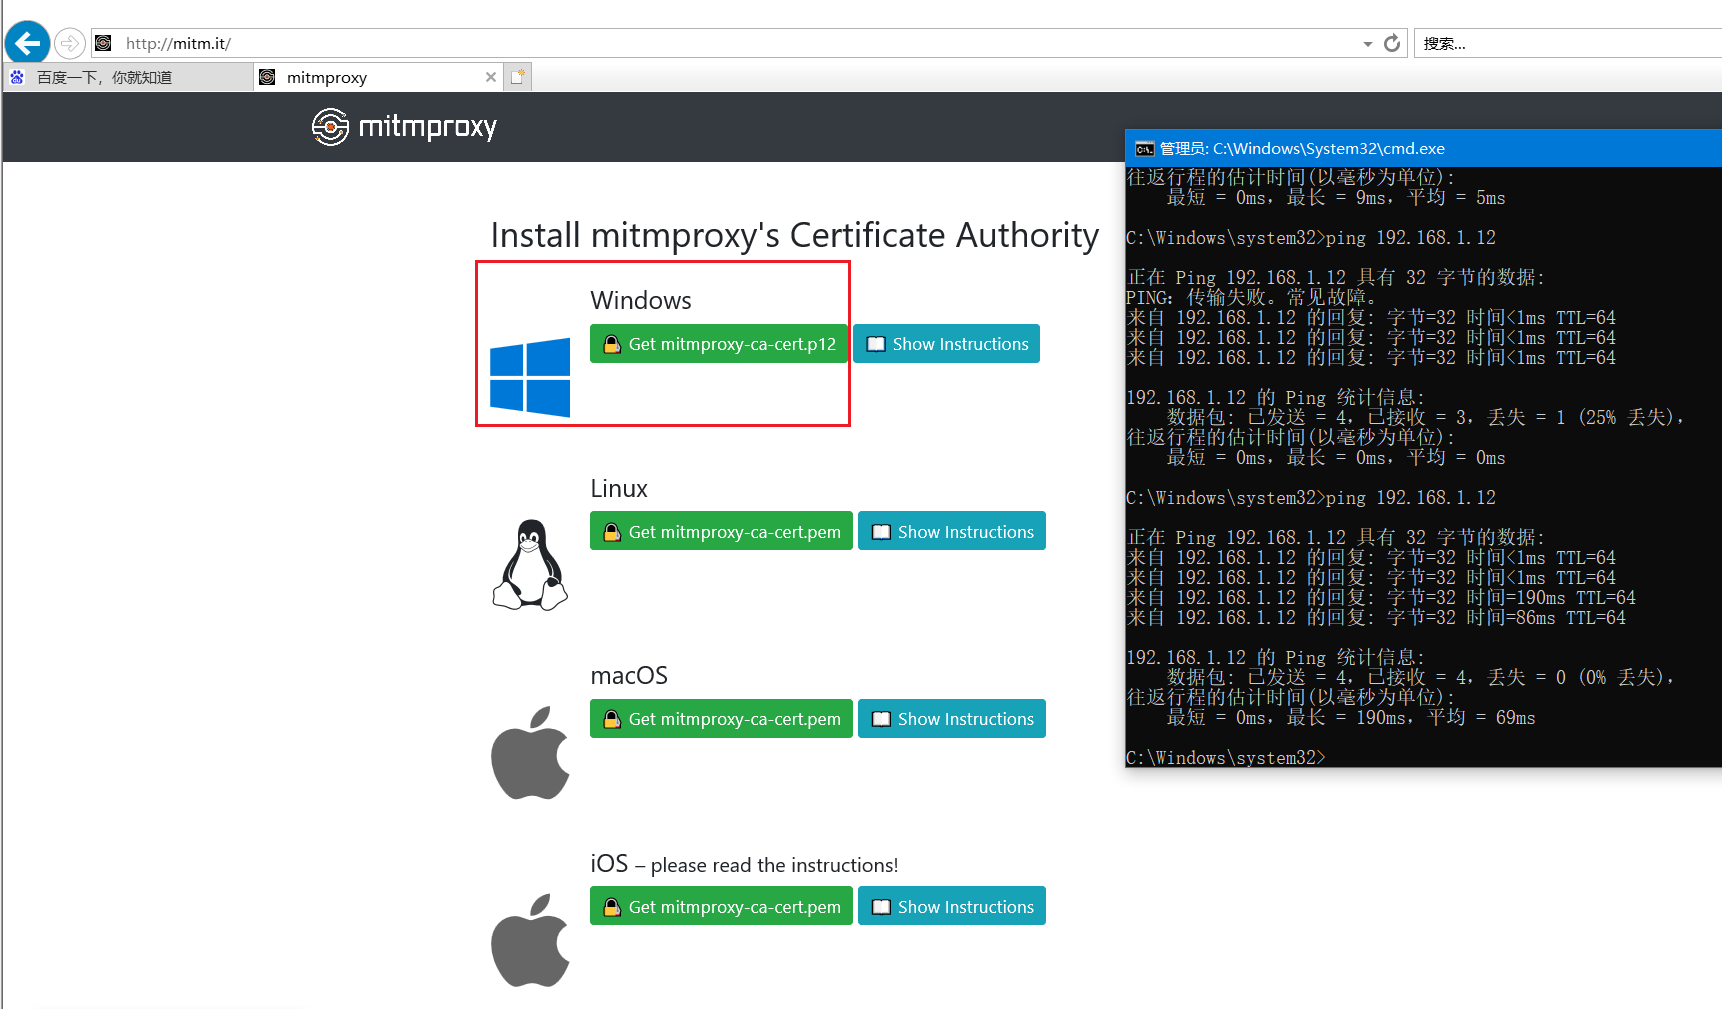Download the Linux mitmproxy-ca-cert.pem certificate

click(721, 531)
